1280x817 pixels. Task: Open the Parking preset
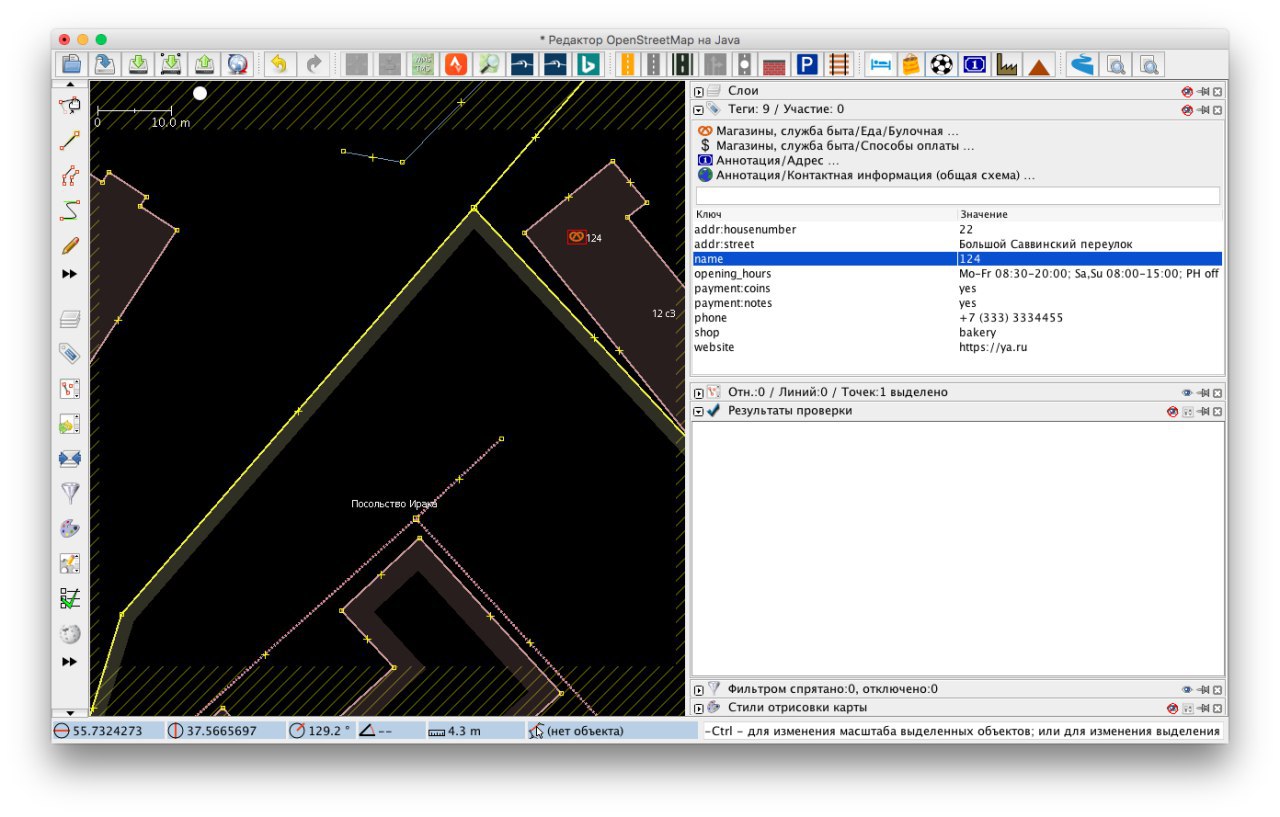(807, 64)
